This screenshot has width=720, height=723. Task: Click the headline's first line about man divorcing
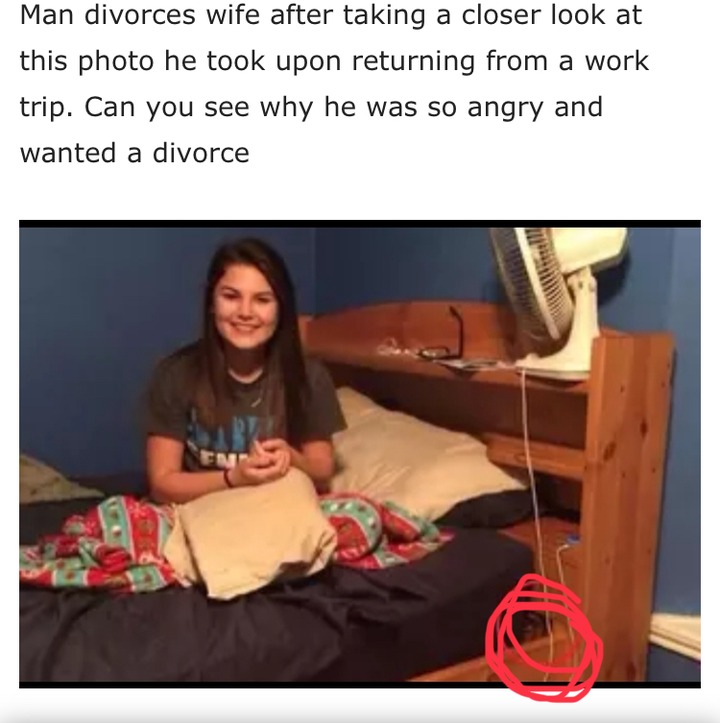pyautogui.click(x=331, y=15)
